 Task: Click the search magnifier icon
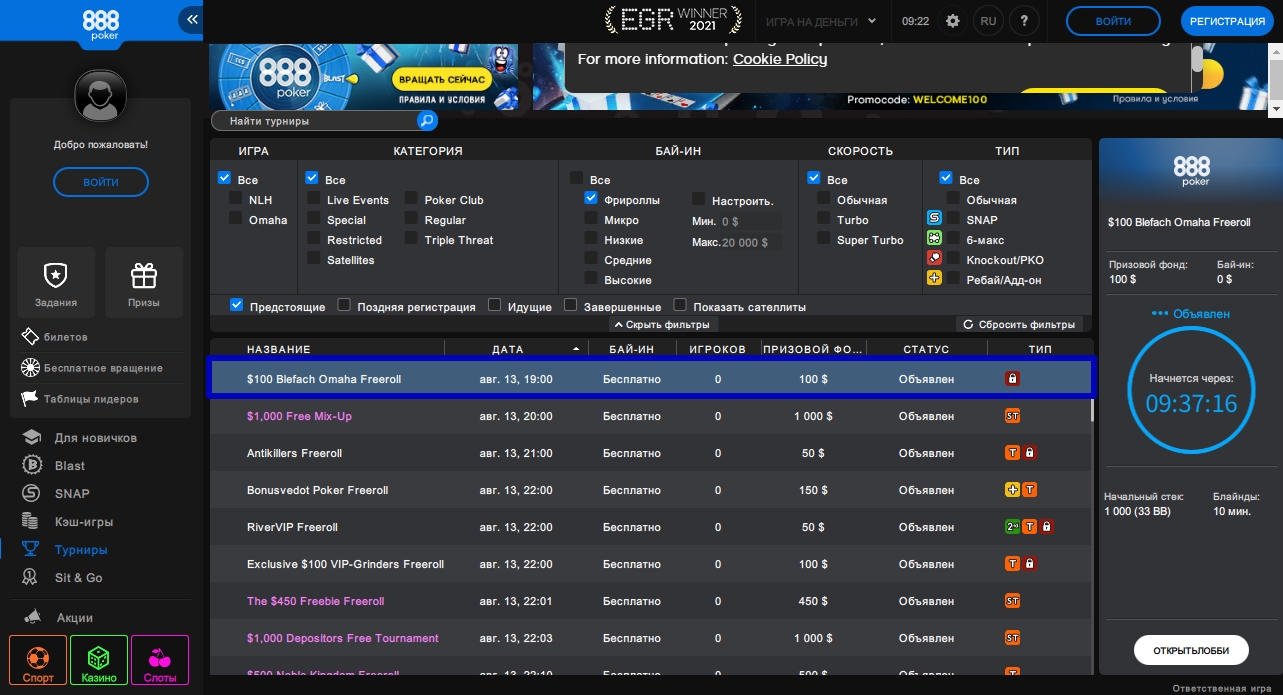[426, 121]
